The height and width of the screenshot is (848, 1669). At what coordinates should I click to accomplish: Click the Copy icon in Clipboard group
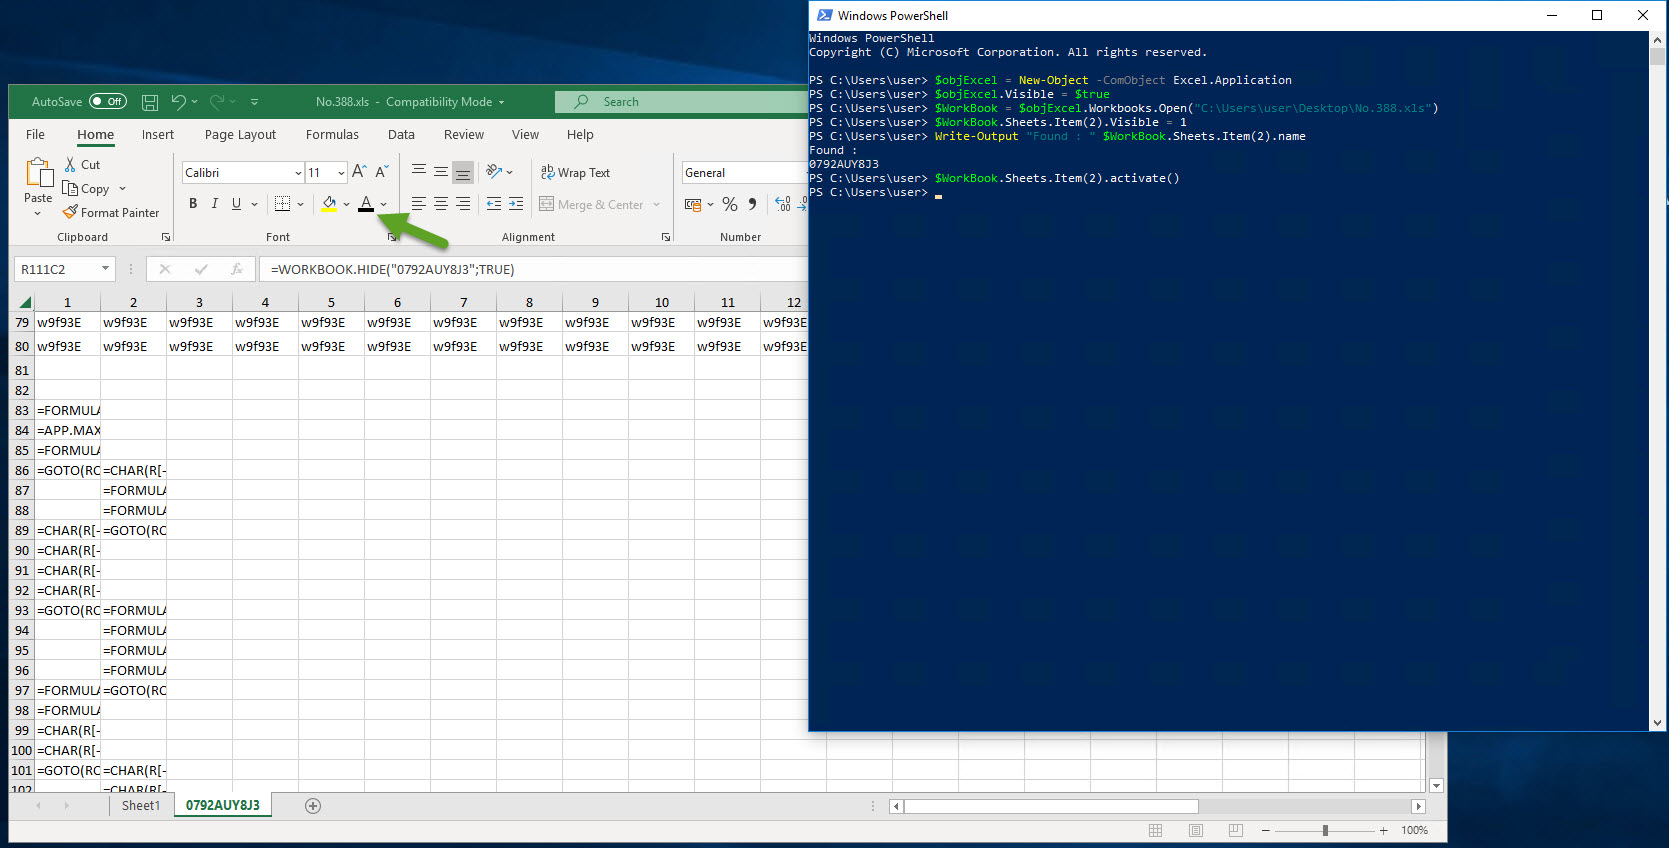point(70,188)
